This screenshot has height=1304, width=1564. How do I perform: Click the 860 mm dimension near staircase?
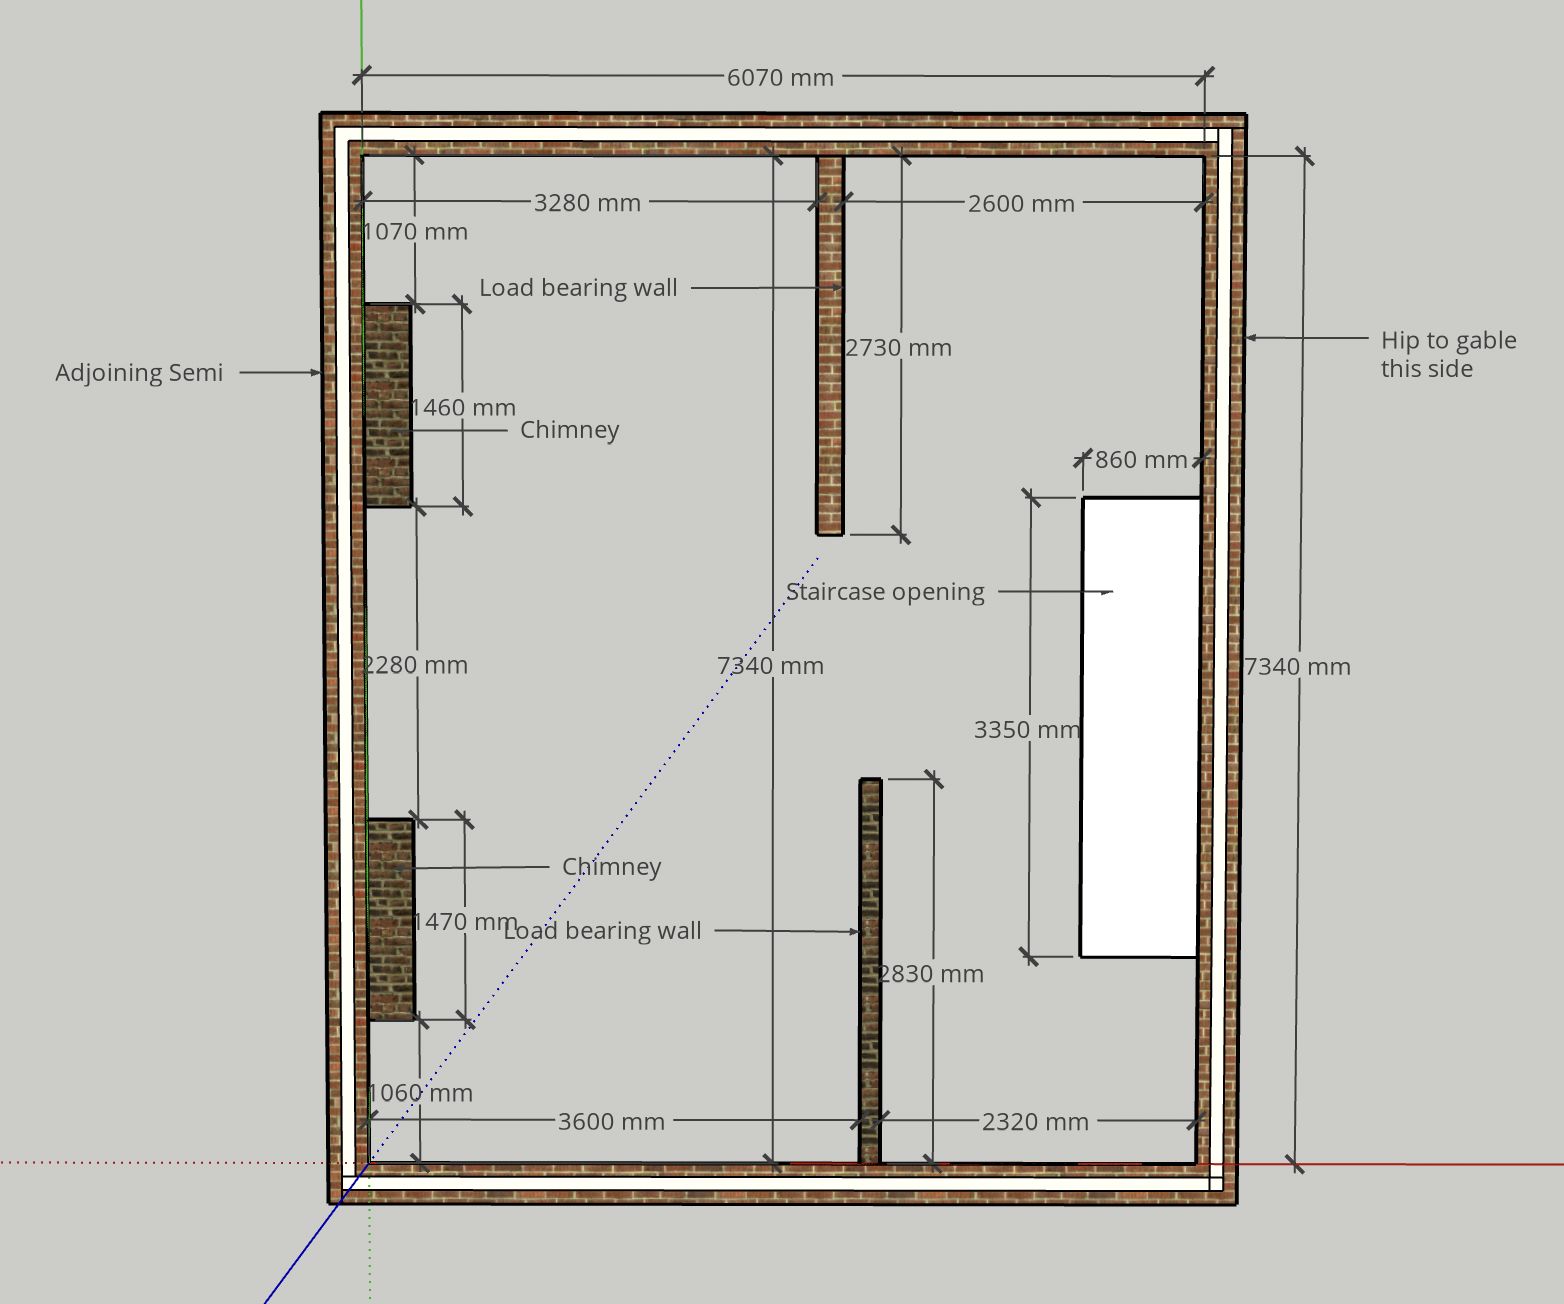tap(1140, 460)
